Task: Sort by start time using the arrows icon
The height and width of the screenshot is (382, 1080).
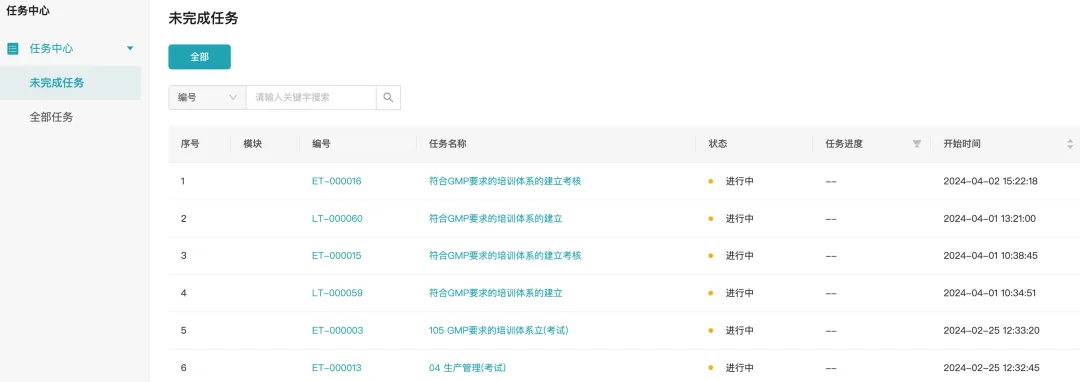Action: point(1070,144)
